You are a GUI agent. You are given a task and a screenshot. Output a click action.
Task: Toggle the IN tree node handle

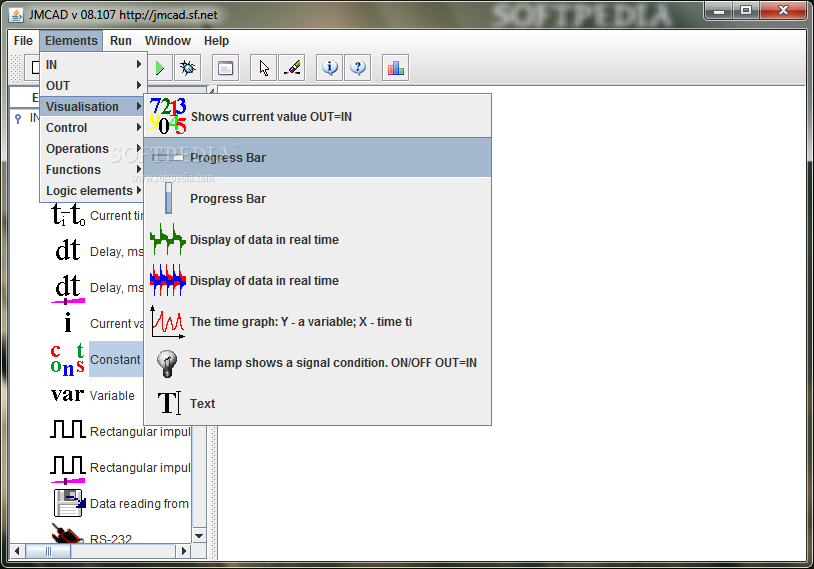18,119
